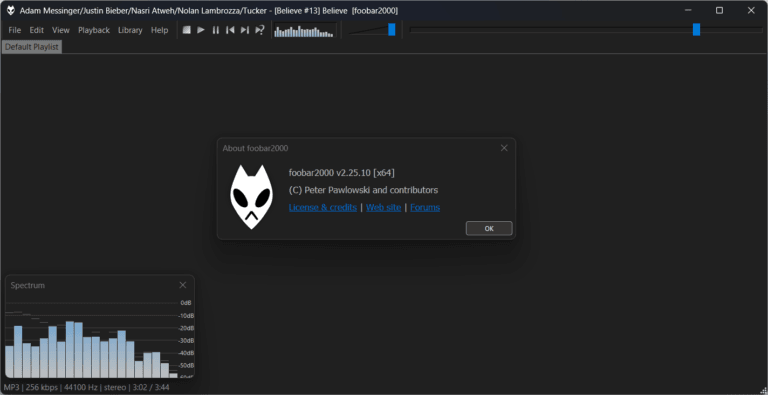Click the Spectrum analyzer graph

[99, 338]
